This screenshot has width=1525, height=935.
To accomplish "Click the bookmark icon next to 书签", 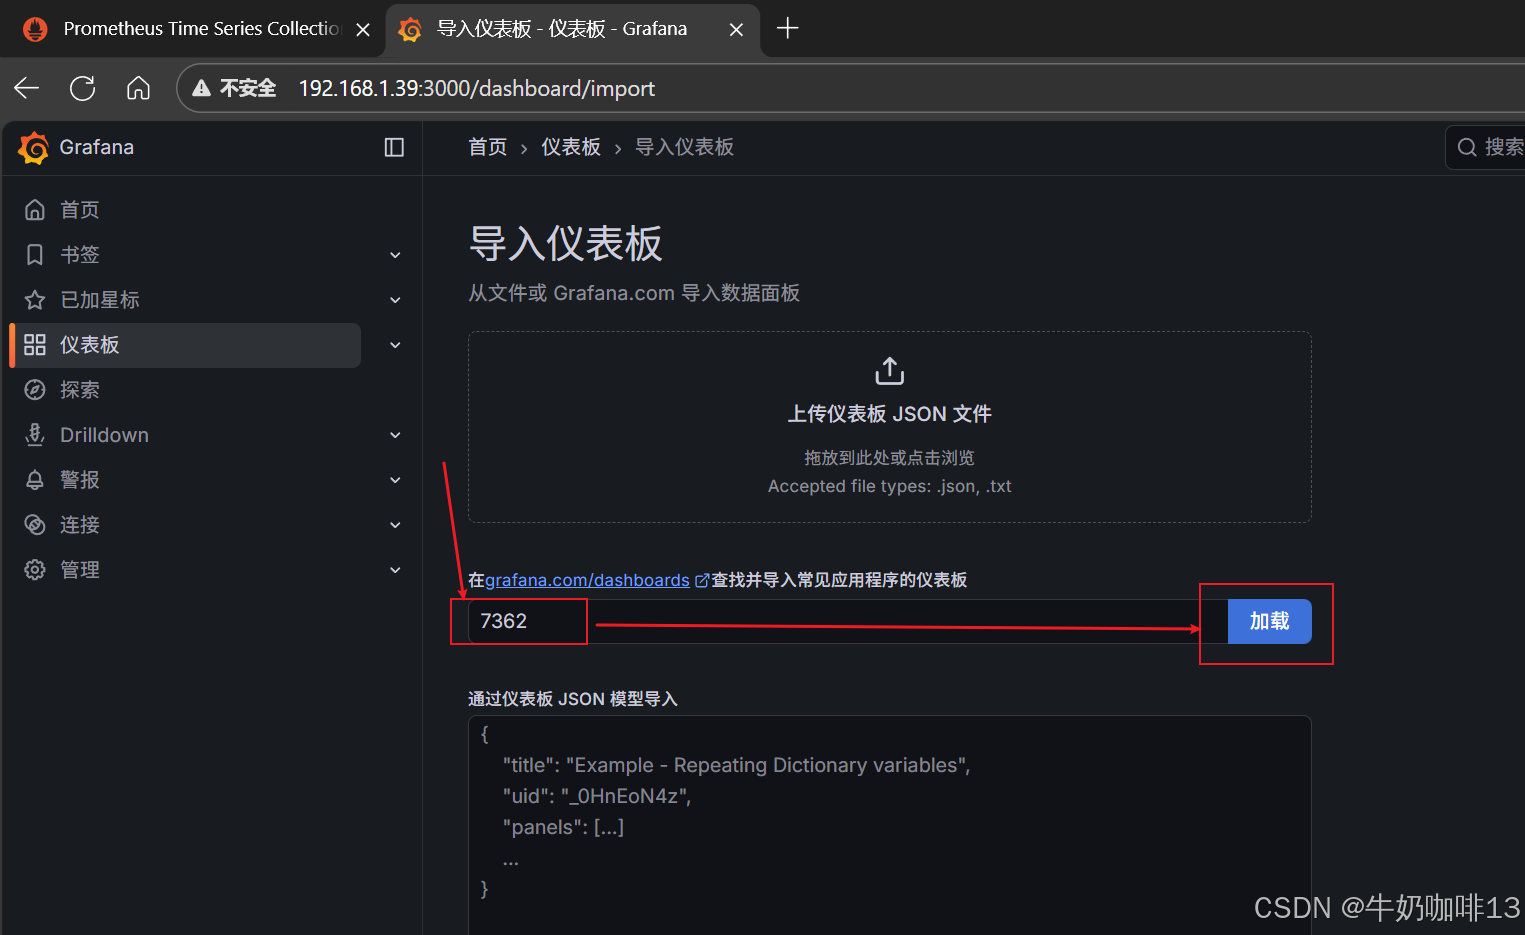I will [35, 255].
